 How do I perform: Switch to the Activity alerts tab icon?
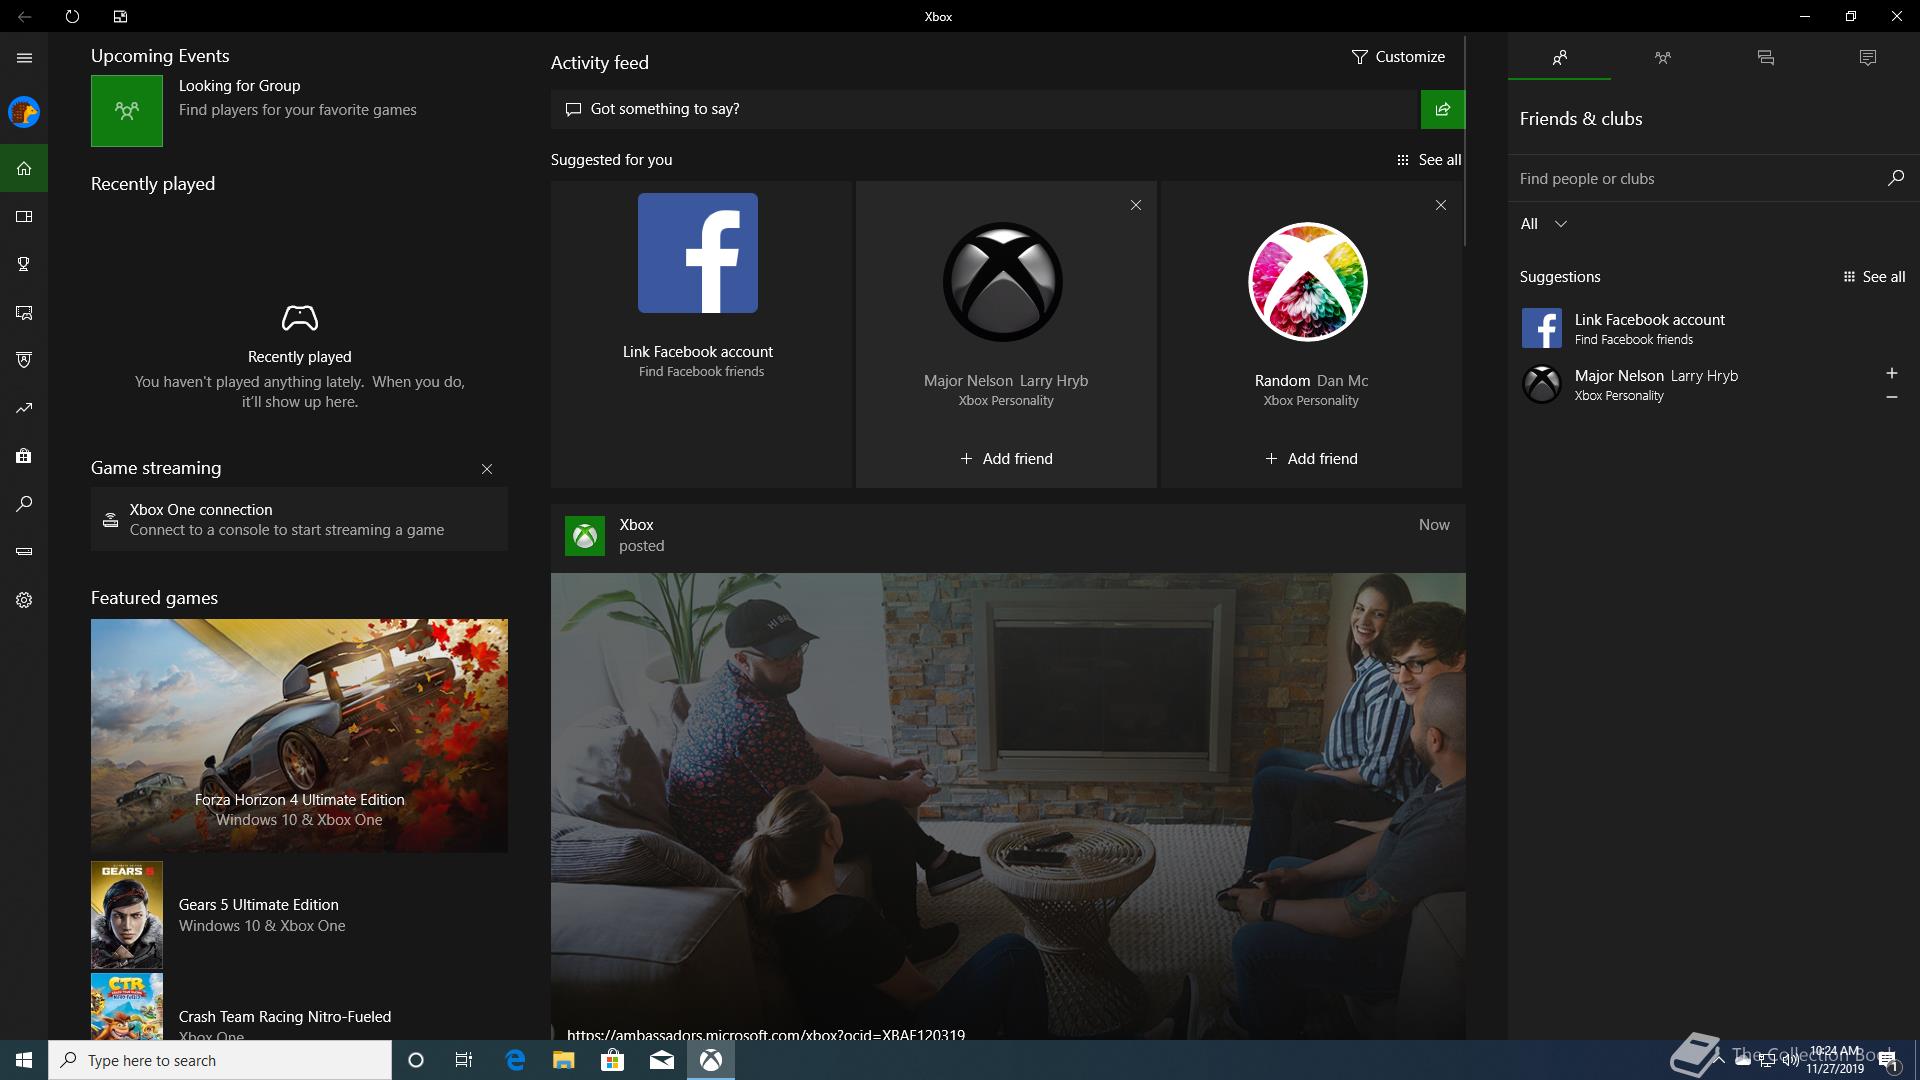(x=1867, y=58)
